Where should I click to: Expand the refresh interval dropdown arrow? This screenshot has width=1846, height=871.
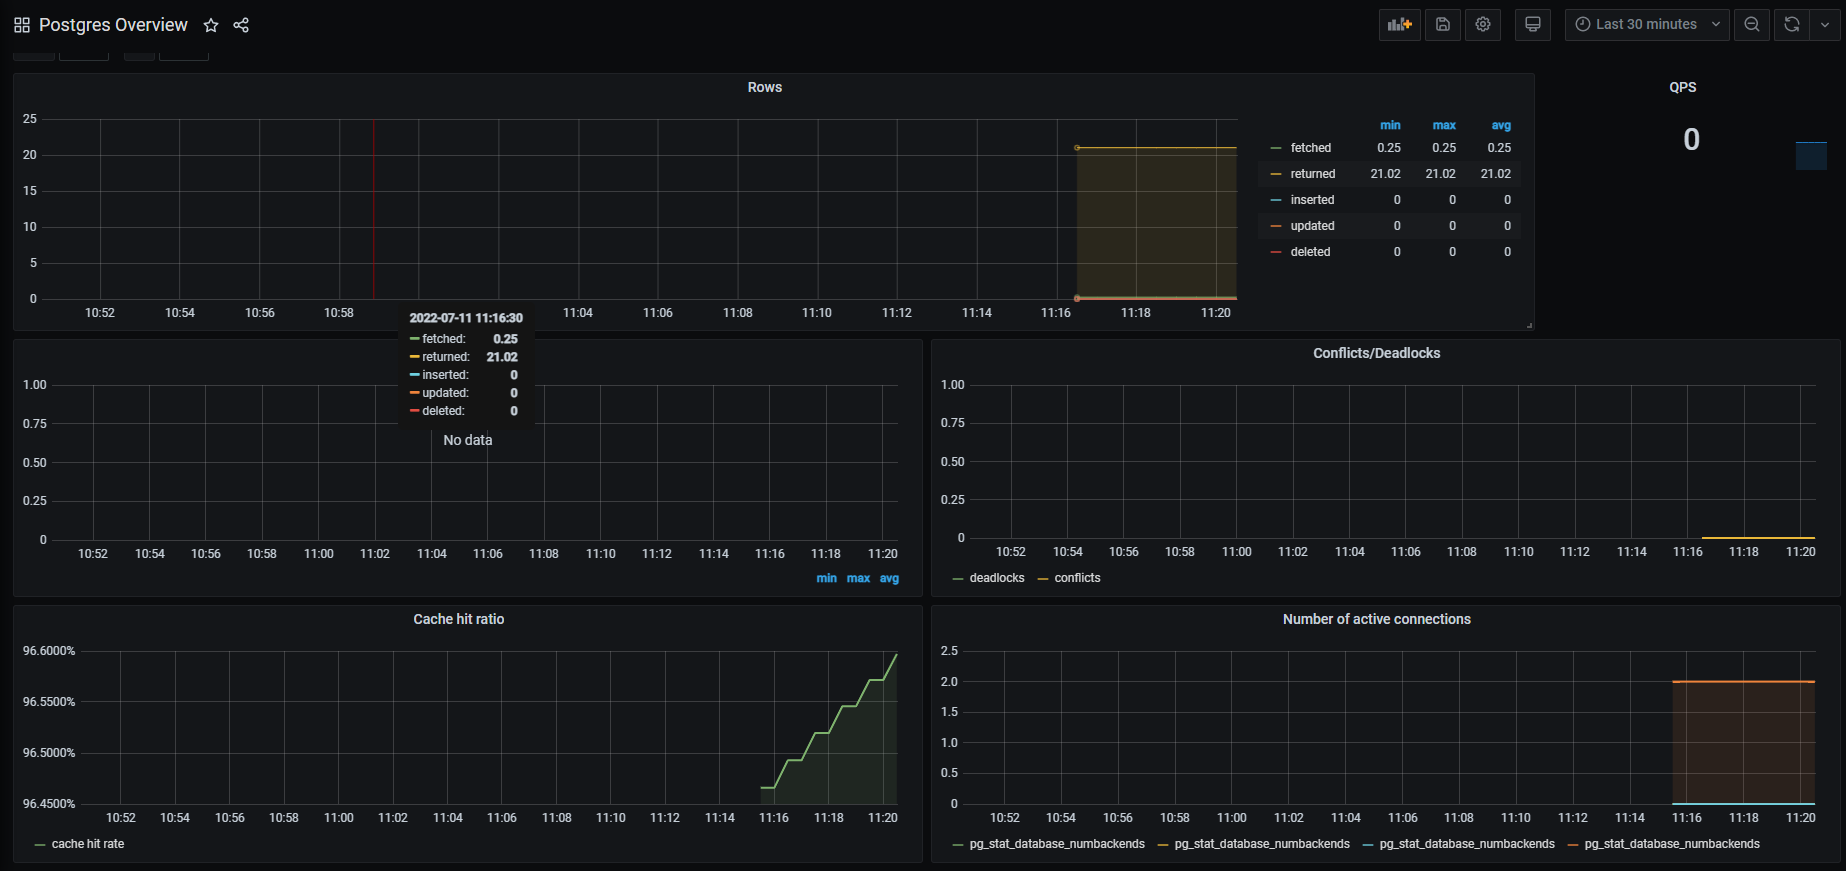pos(1825,25)
